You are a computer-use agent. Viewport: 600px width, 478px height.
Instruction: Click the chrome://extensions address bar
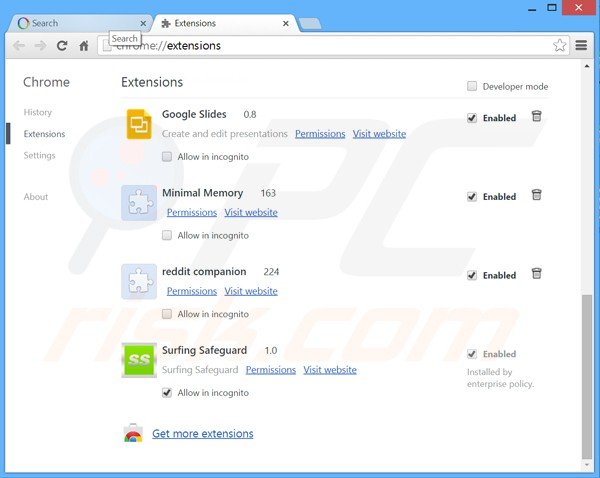point(333,46)
